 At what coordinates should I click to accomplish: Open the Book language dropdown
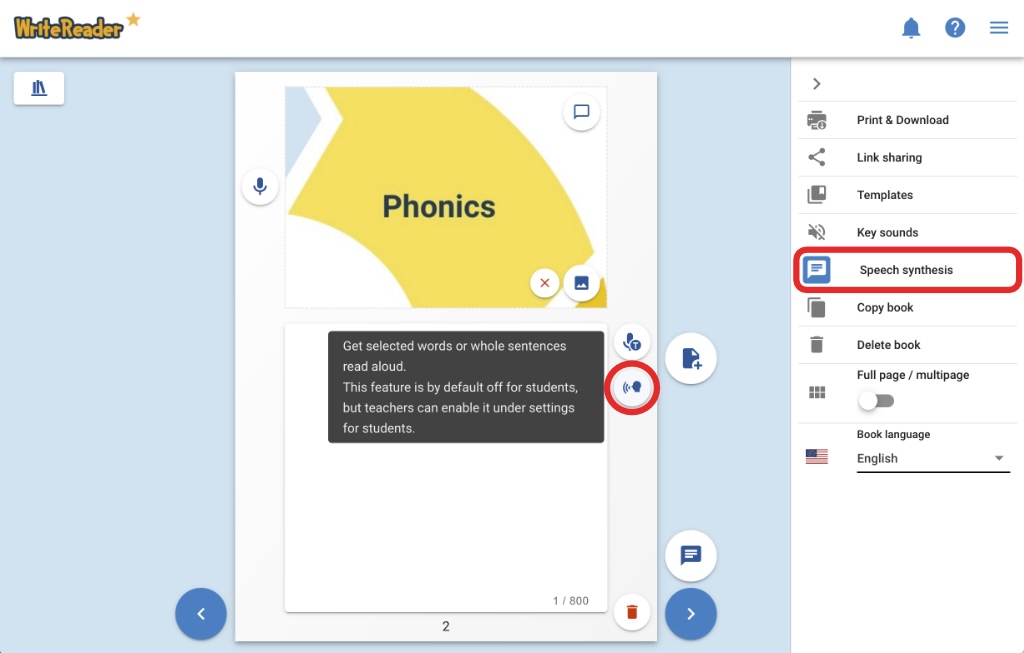point(932,458)
